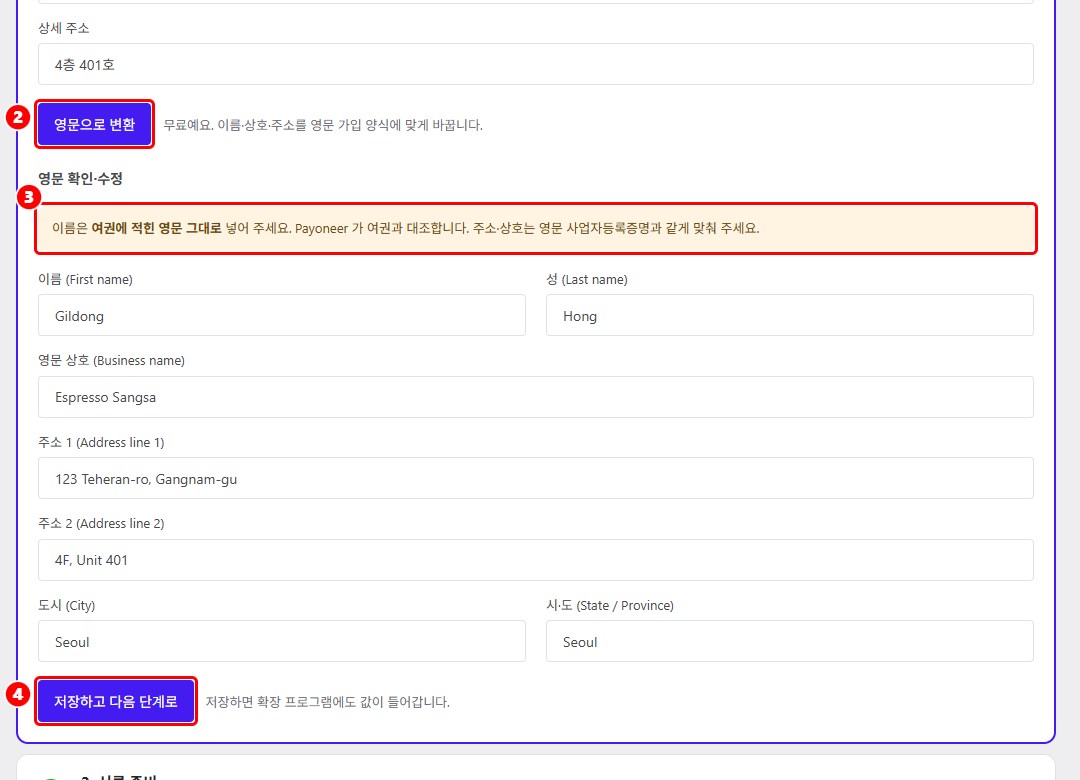Edit Address line 2 field 4F, Unit 401

click(535, 560)
